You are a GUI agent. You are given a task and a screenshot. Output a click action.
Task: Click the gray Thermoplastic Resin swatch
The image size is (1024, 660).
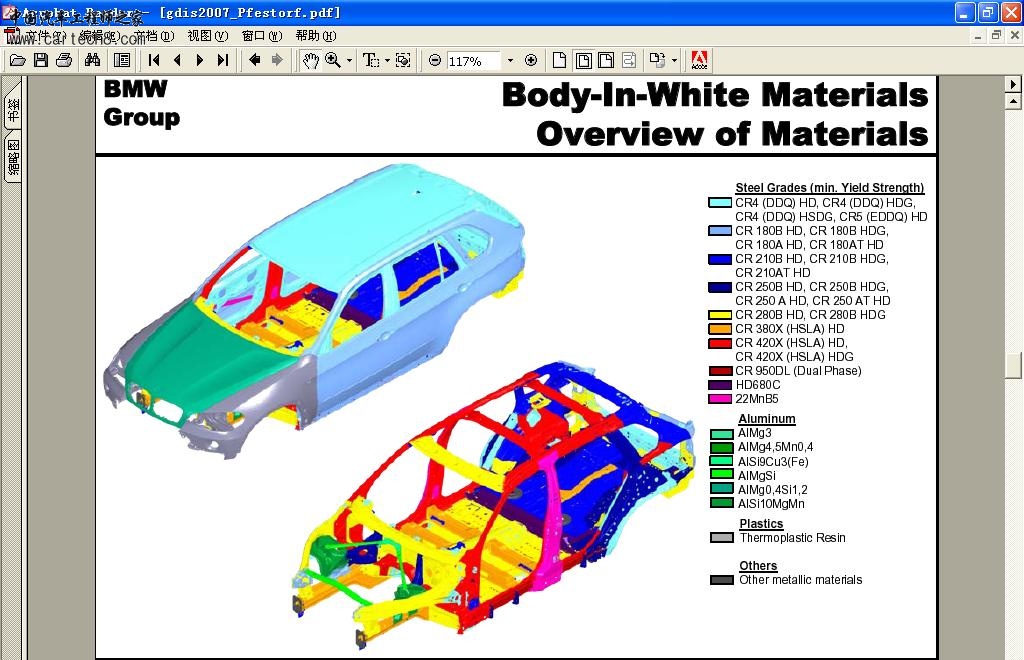click(x=722, y=538)
